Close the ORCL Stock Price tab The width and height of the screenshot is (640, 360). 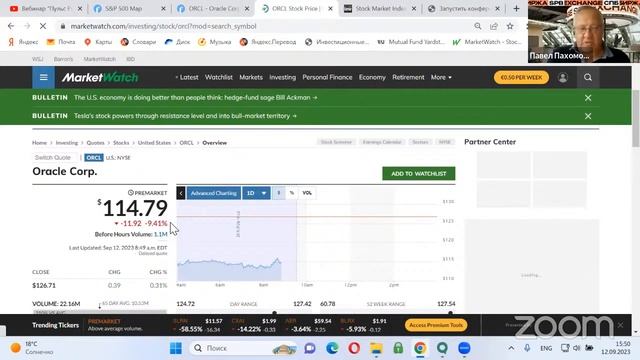(330, 9)
